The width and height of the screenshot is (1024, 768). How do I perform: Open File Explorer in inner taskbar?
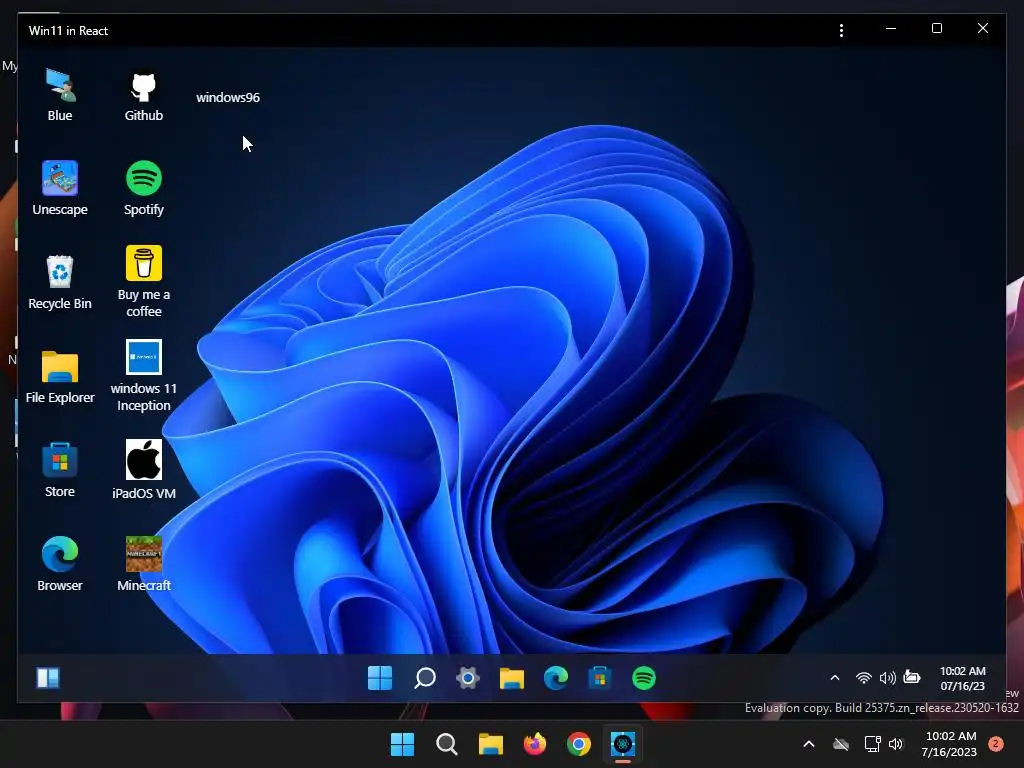[x=512, y=678]
